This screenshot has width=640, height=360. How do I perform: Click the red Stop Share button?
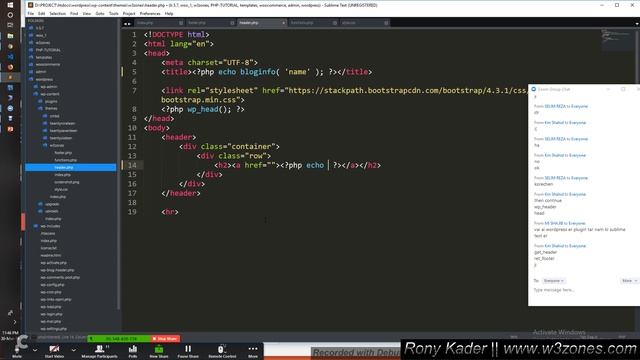pos(165,339)
